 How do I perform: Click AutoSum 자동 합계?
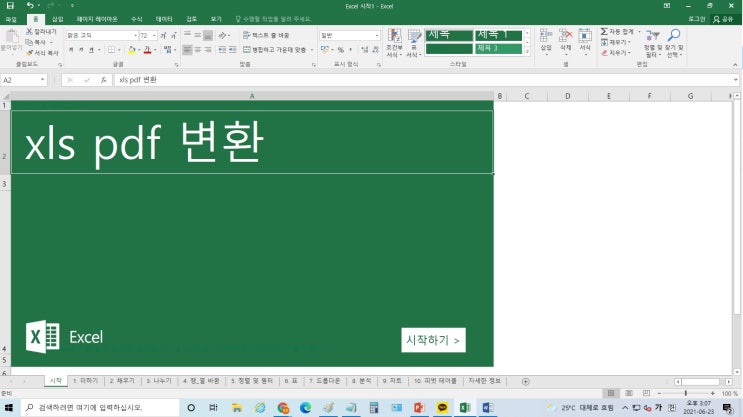617,31
